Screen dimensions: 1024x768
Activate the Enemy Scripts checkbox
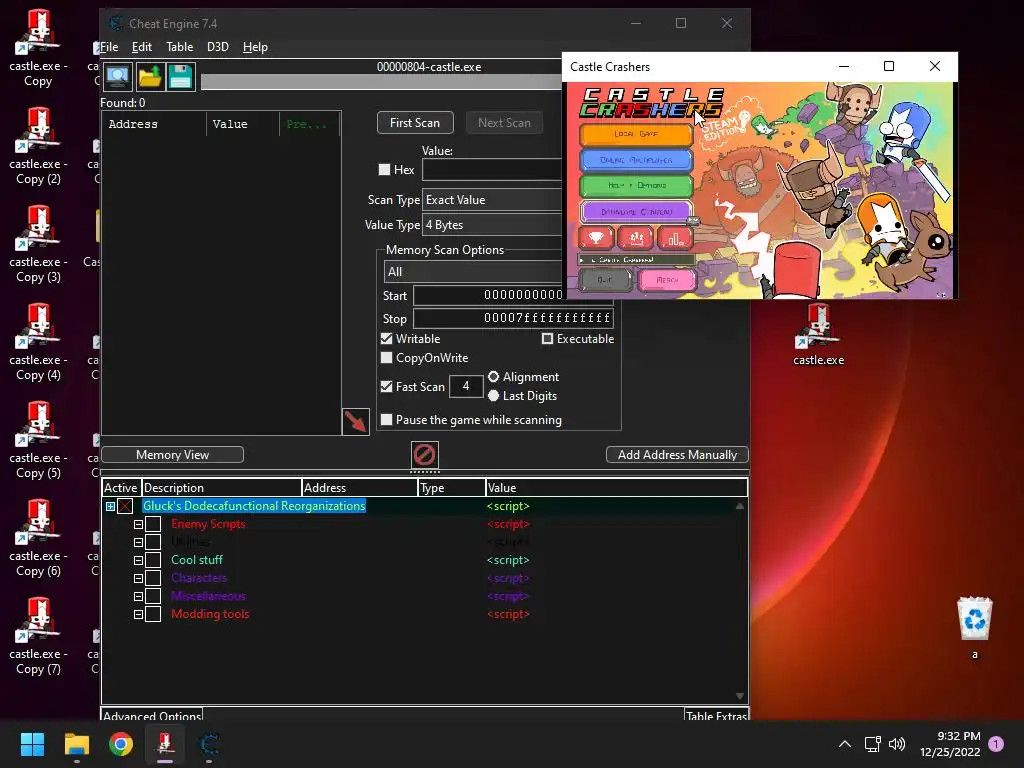[x=153, y=524]
